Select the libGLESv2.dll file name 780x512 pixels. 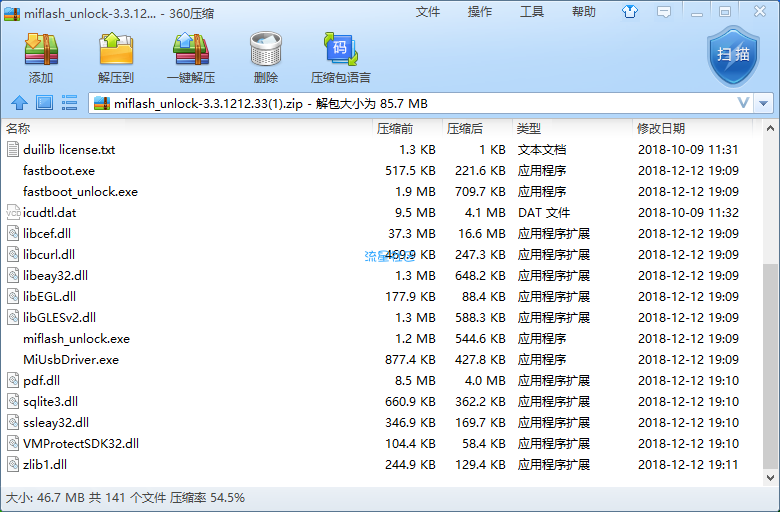59,317
